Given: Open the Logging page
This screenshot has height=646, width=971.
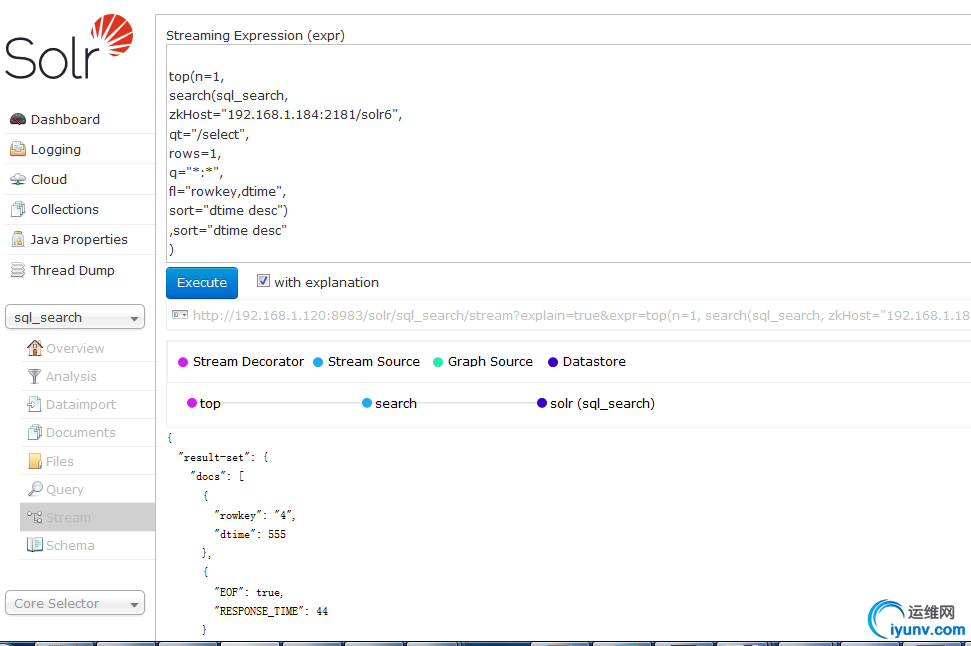Looking at the screenshot, I should coord(56,149).
